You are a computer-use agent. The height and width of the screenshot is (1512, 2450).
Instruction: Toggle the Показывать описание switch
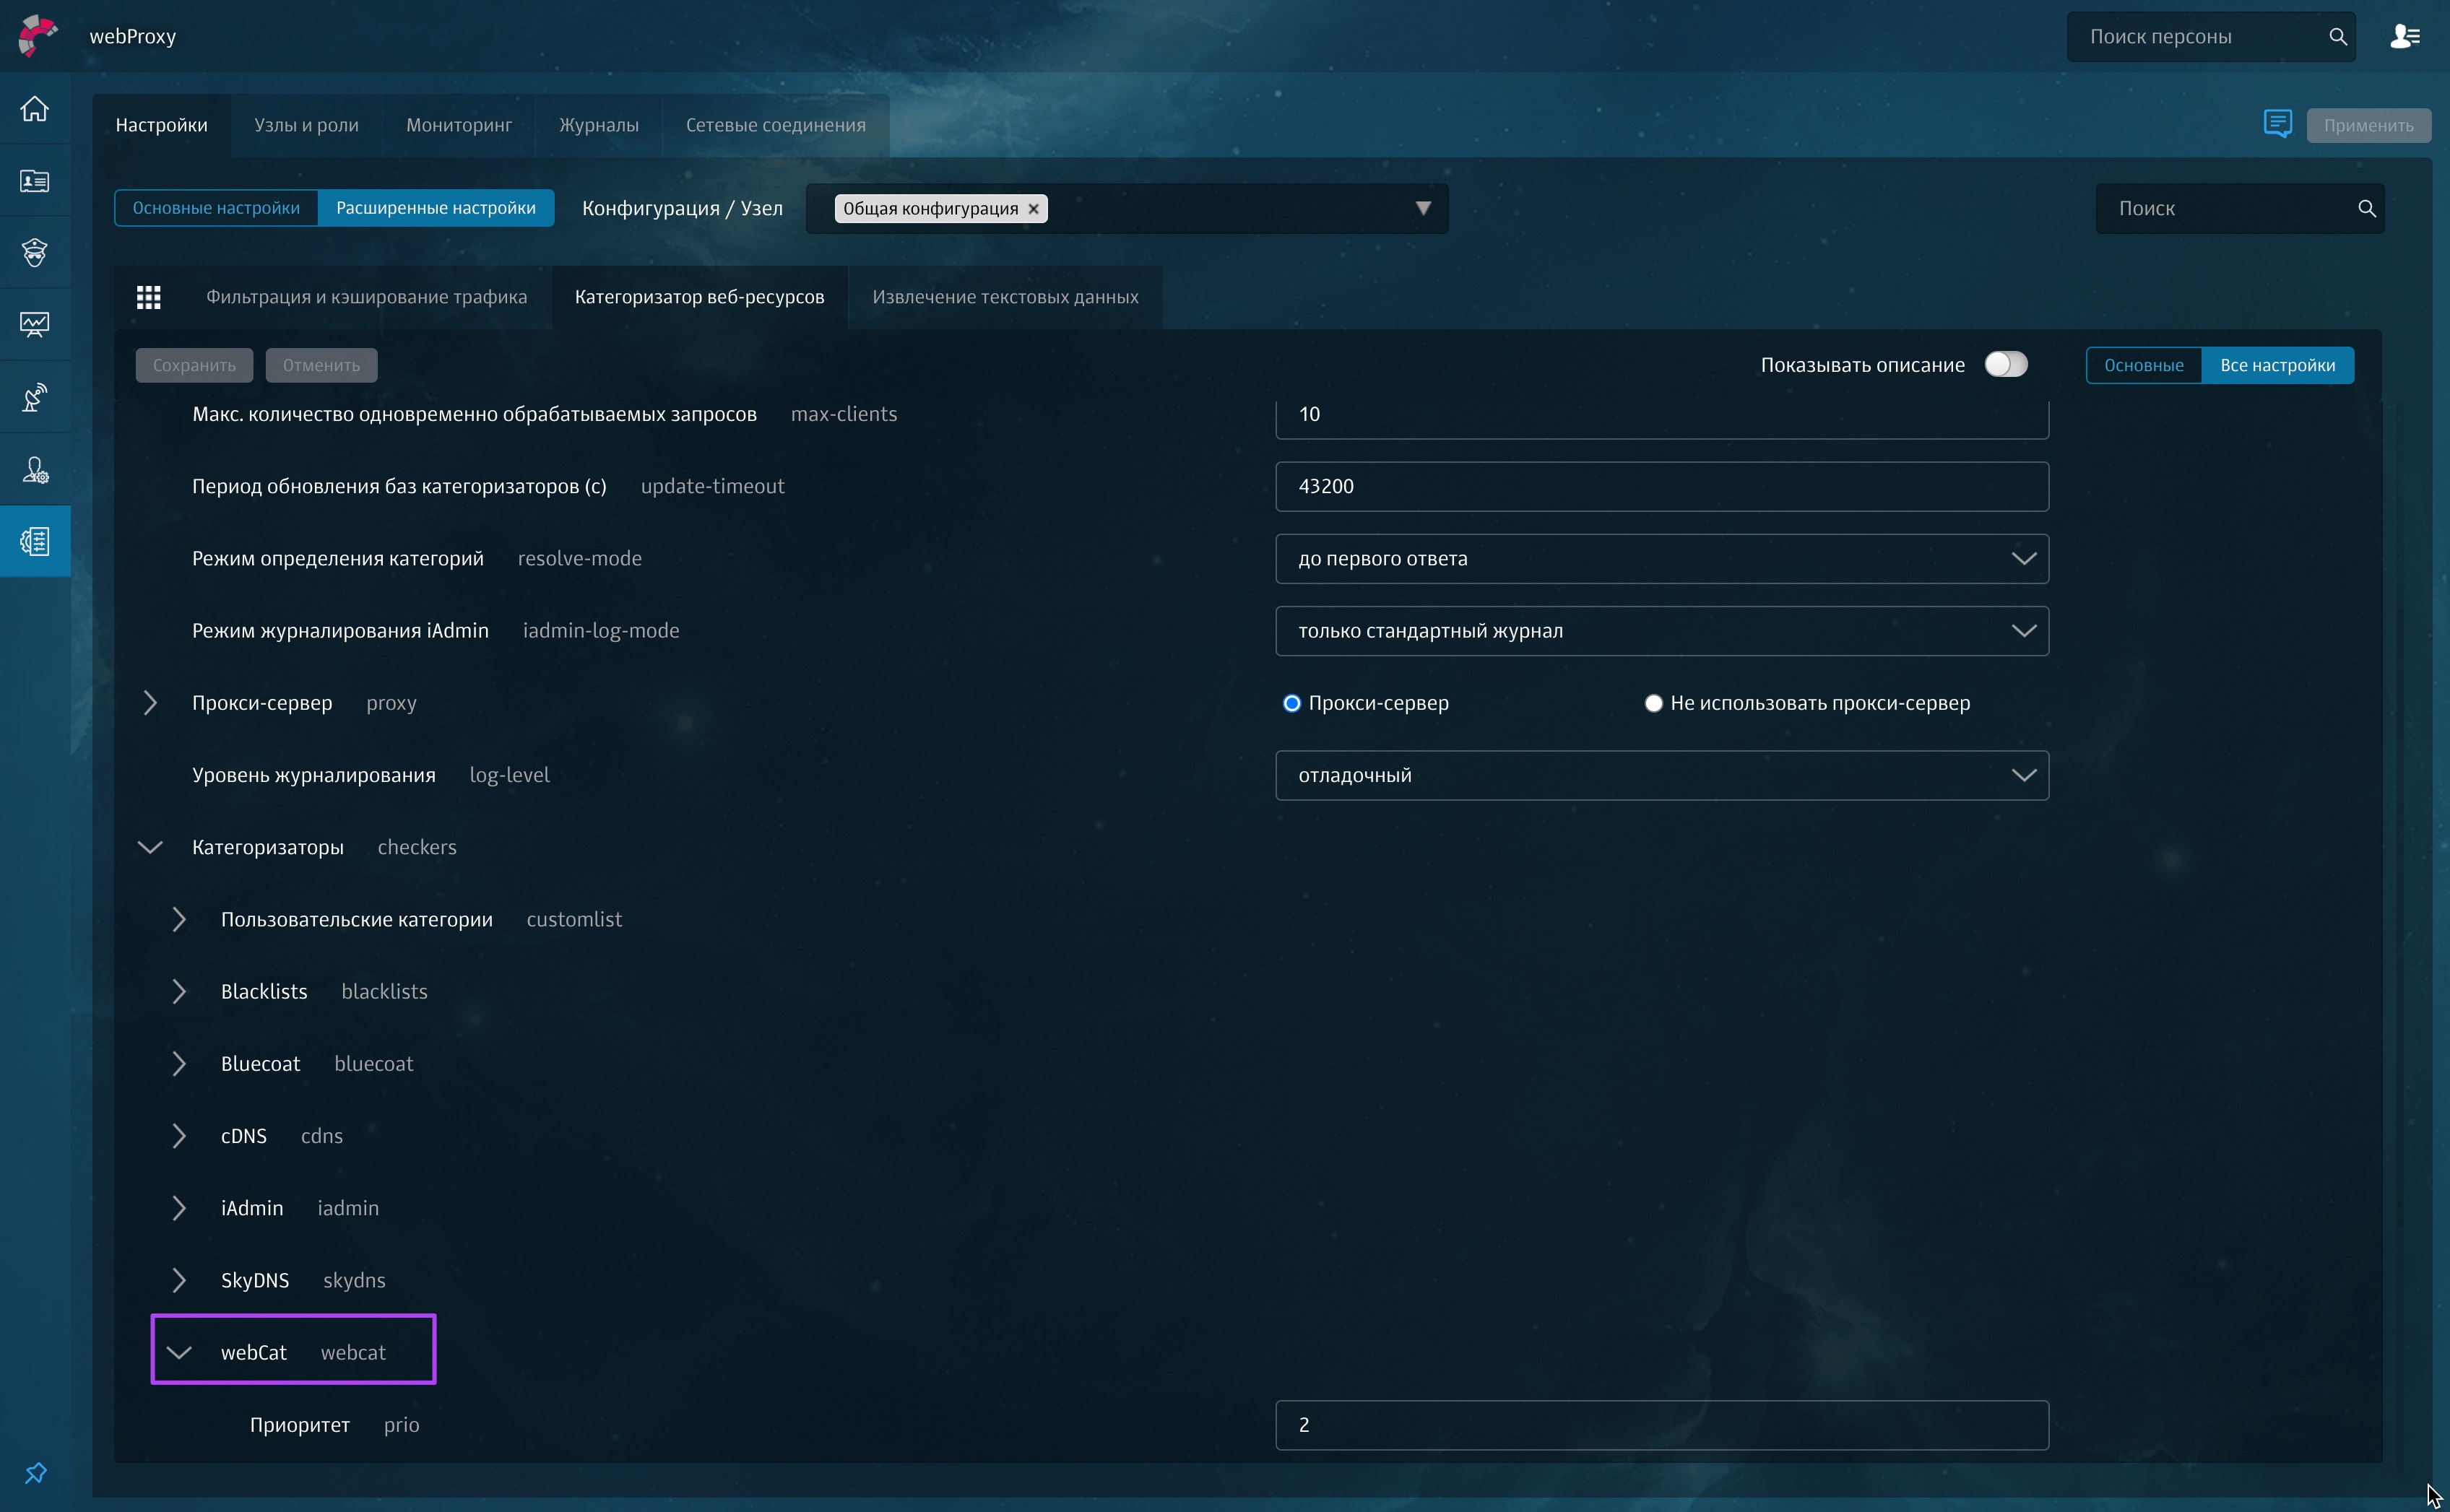pos(2005,365)
